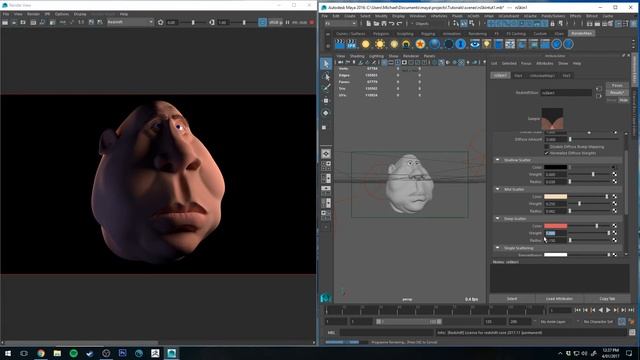Click the orange star ball shelf icon

point(420,44)
